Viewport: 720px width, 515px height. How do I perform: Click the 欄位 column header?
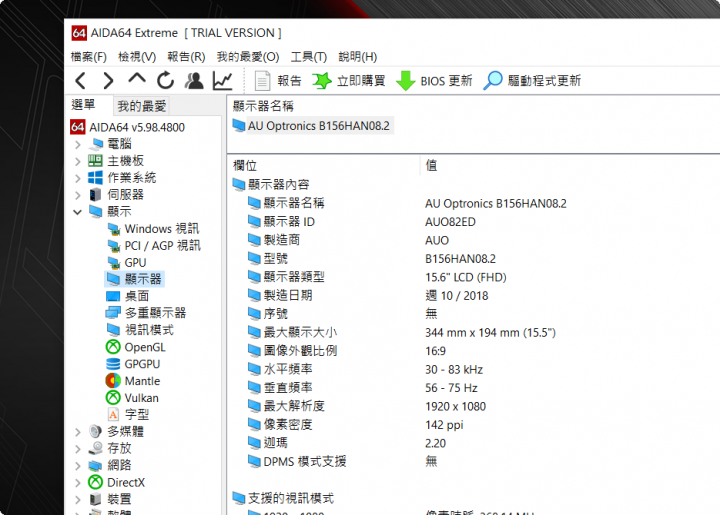(x=245, y=165)
